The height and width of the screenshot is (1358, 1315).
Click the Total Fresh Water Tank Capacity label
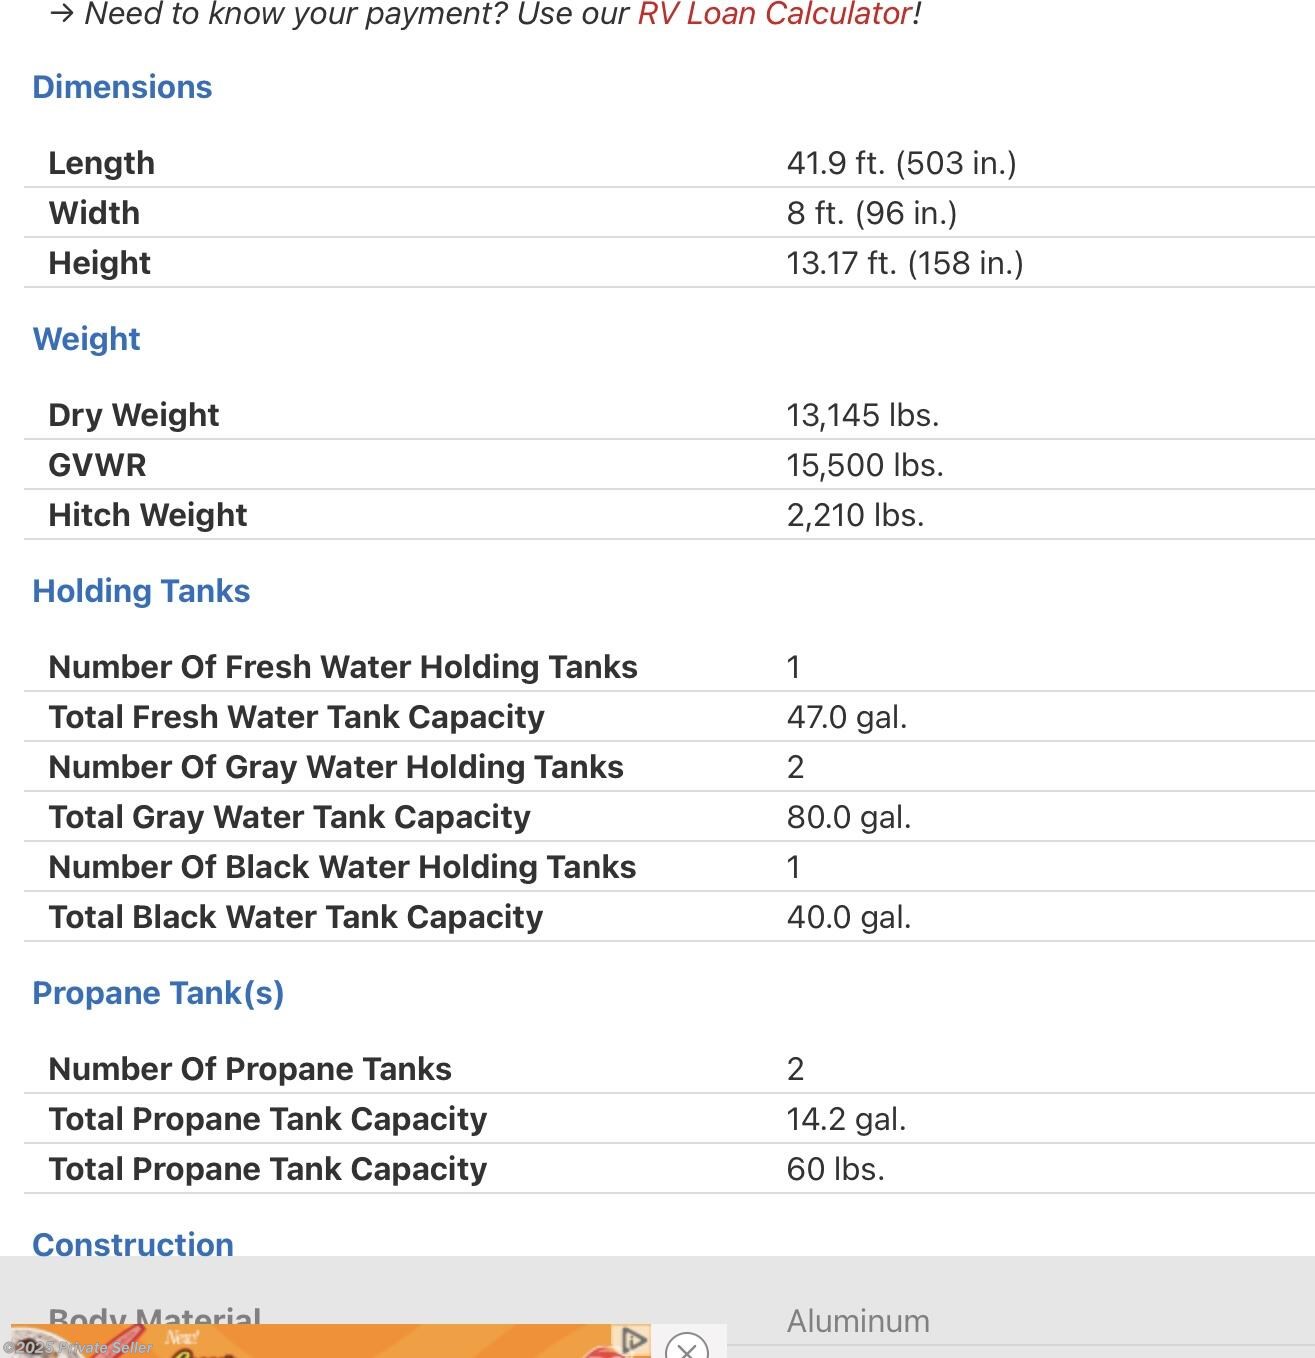click(296, 717)
